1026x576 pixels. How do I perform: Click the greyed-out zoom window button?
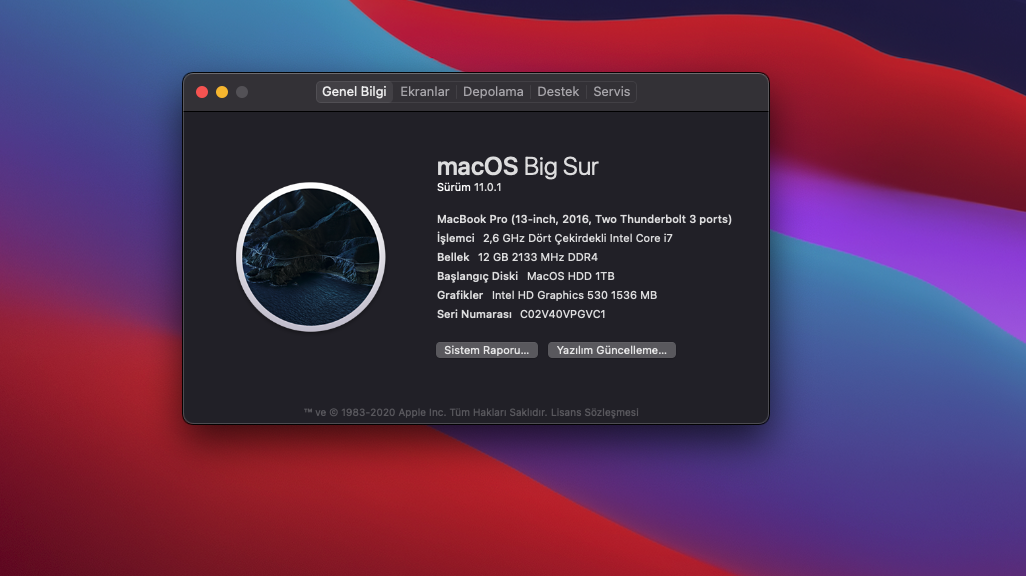[242, 92]
